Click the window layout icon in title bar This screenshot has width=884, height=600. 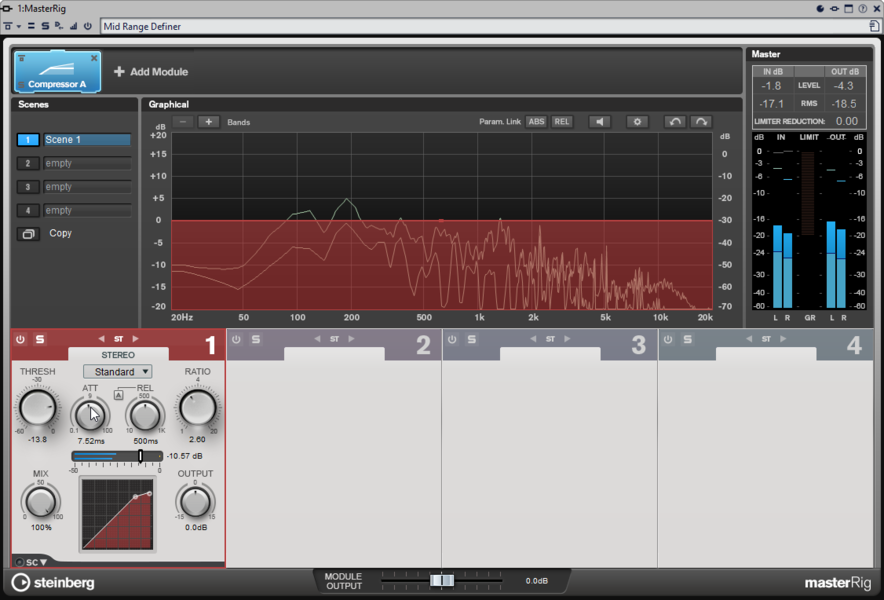(x=848, y=8)
